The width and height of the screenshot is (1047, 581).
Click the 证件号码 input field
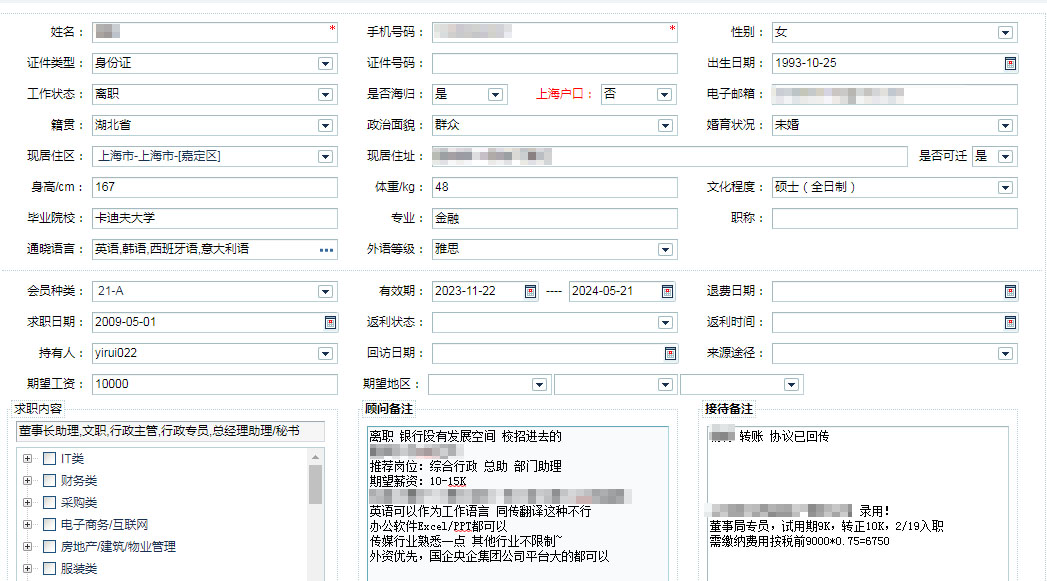[x=554, y=63]
